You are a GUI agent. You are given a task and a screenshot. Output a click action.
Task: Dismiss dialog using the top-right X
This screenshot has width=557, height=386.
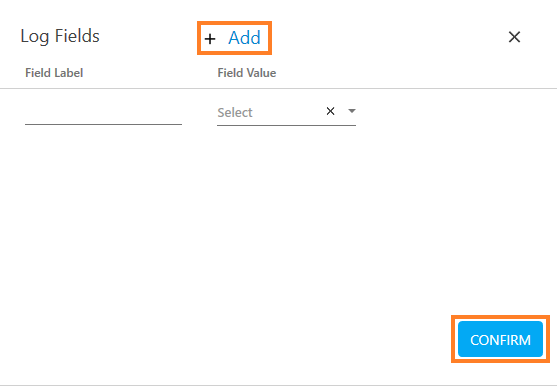pyautogui.click(x=514, y=37)
